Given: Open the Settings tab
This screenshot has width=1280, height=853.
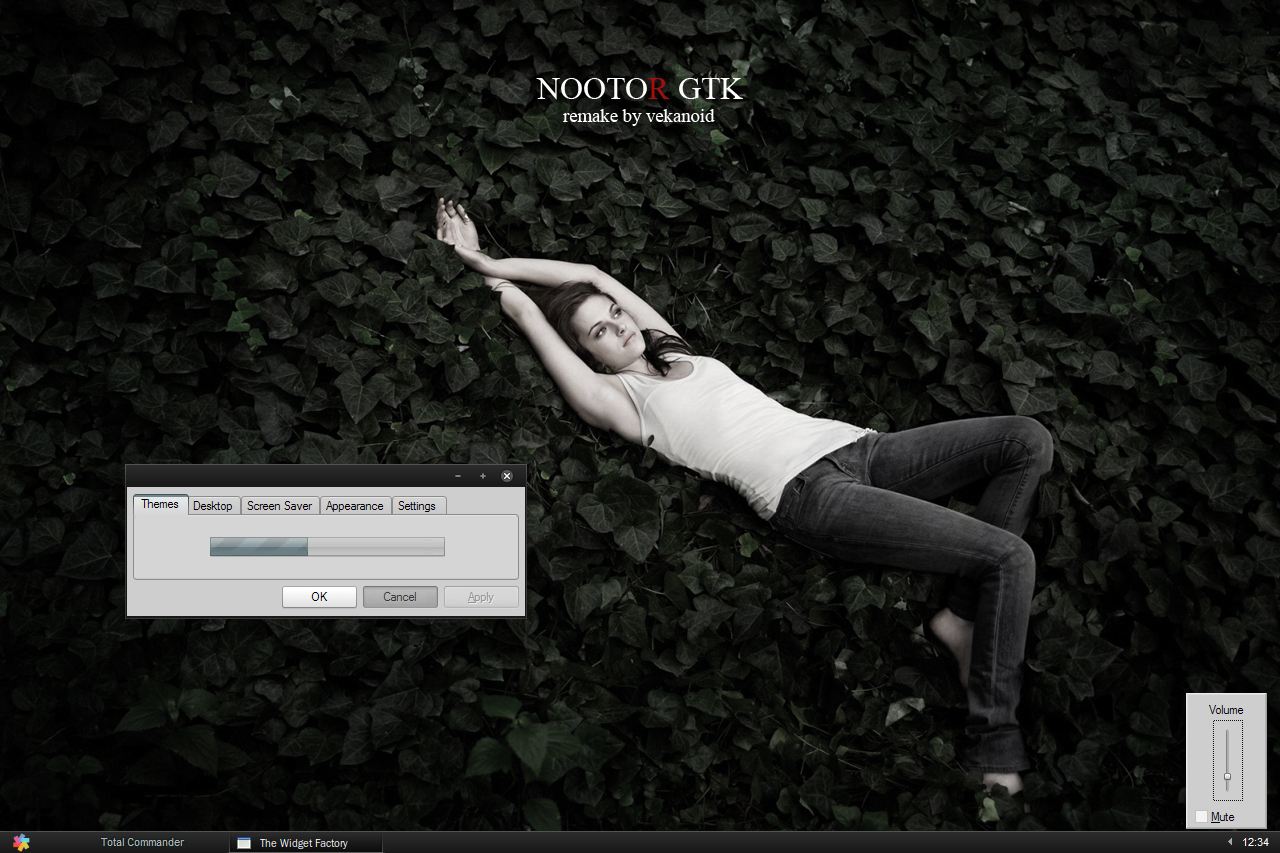Looking at the screenshot, I should coord(417,506).
